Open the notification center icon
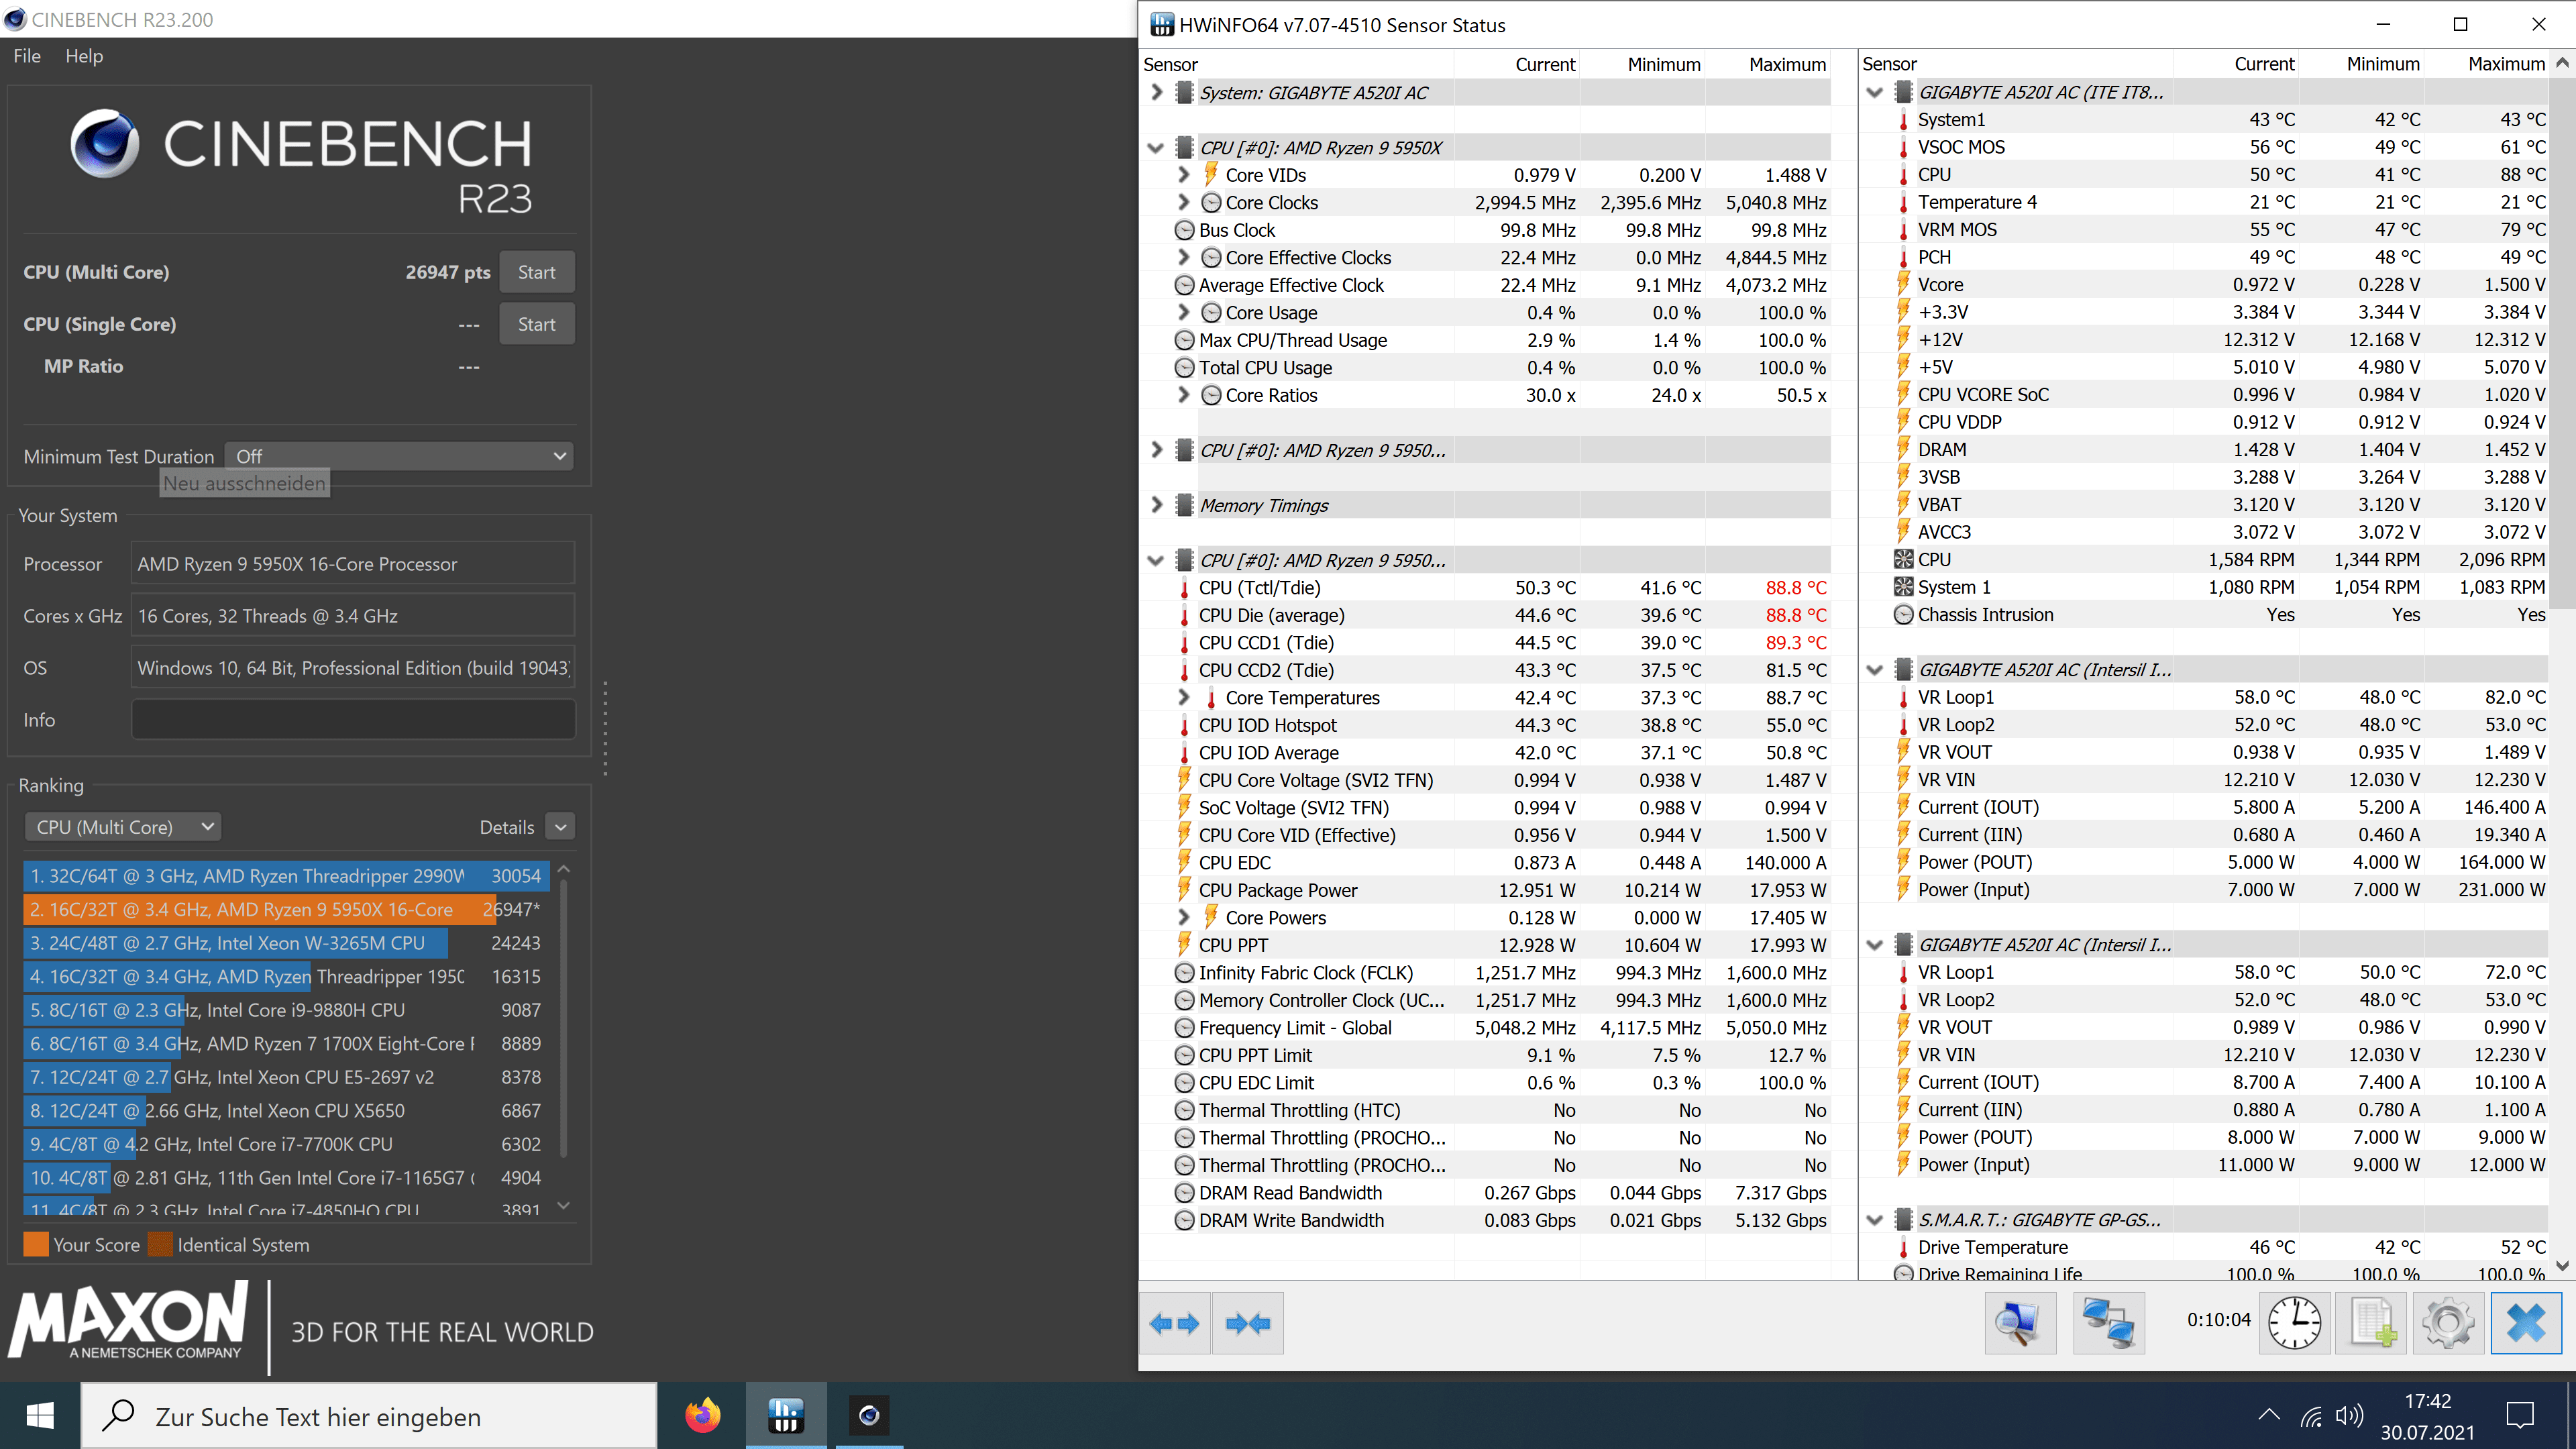The width and height of the screenshot is (2576, 1449). (x=2521, y=1415)
